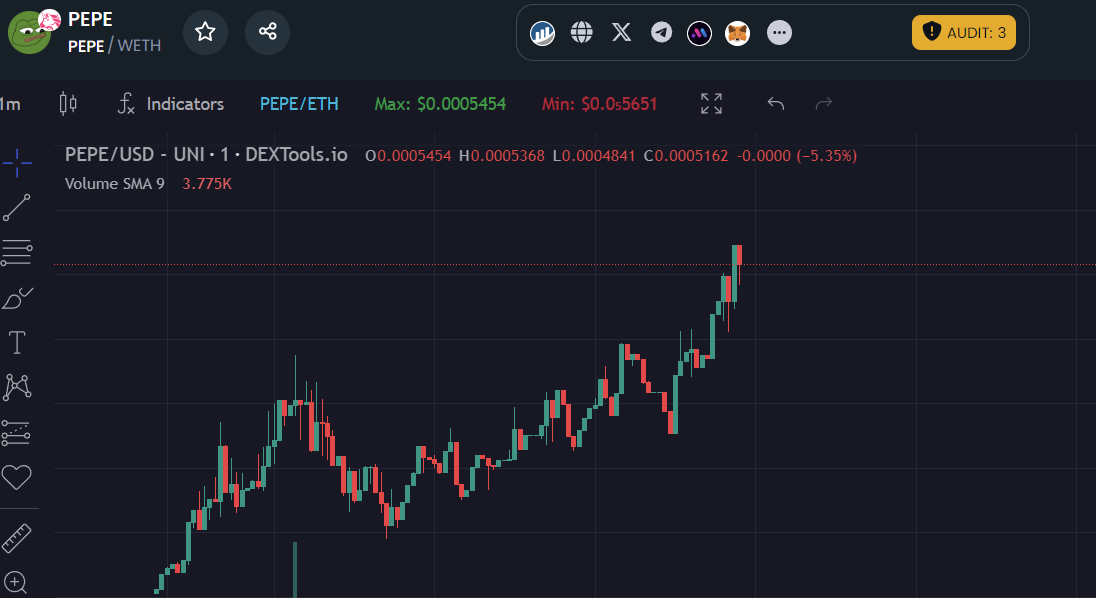Change the 1m chart interval

pyautogui.click(x=10, y=104)
